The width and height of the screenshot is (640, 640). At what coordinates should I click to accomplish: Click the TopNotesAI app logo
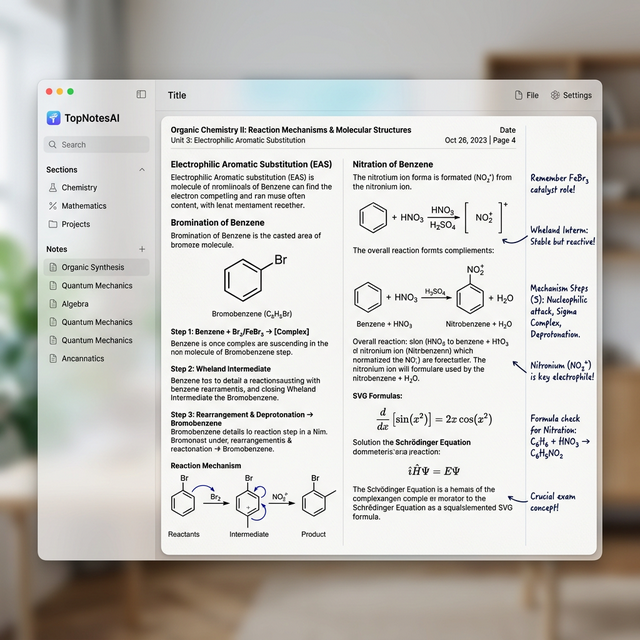point(53,118)
